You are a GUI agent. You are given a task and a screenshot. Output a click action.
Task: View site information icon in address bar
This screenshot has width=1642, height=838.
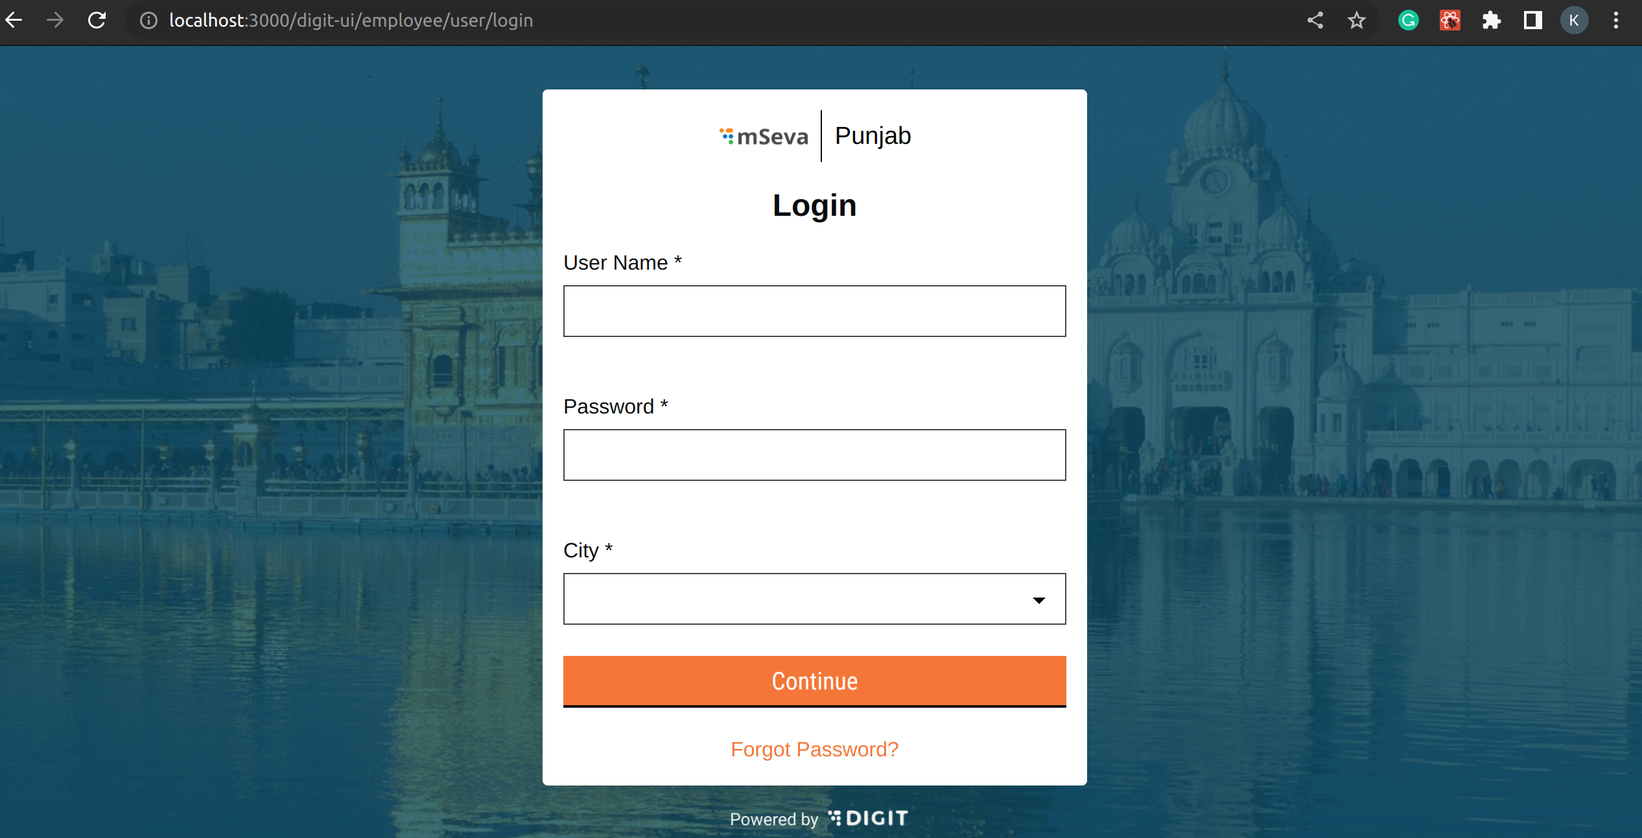click(x=148, y=21)
